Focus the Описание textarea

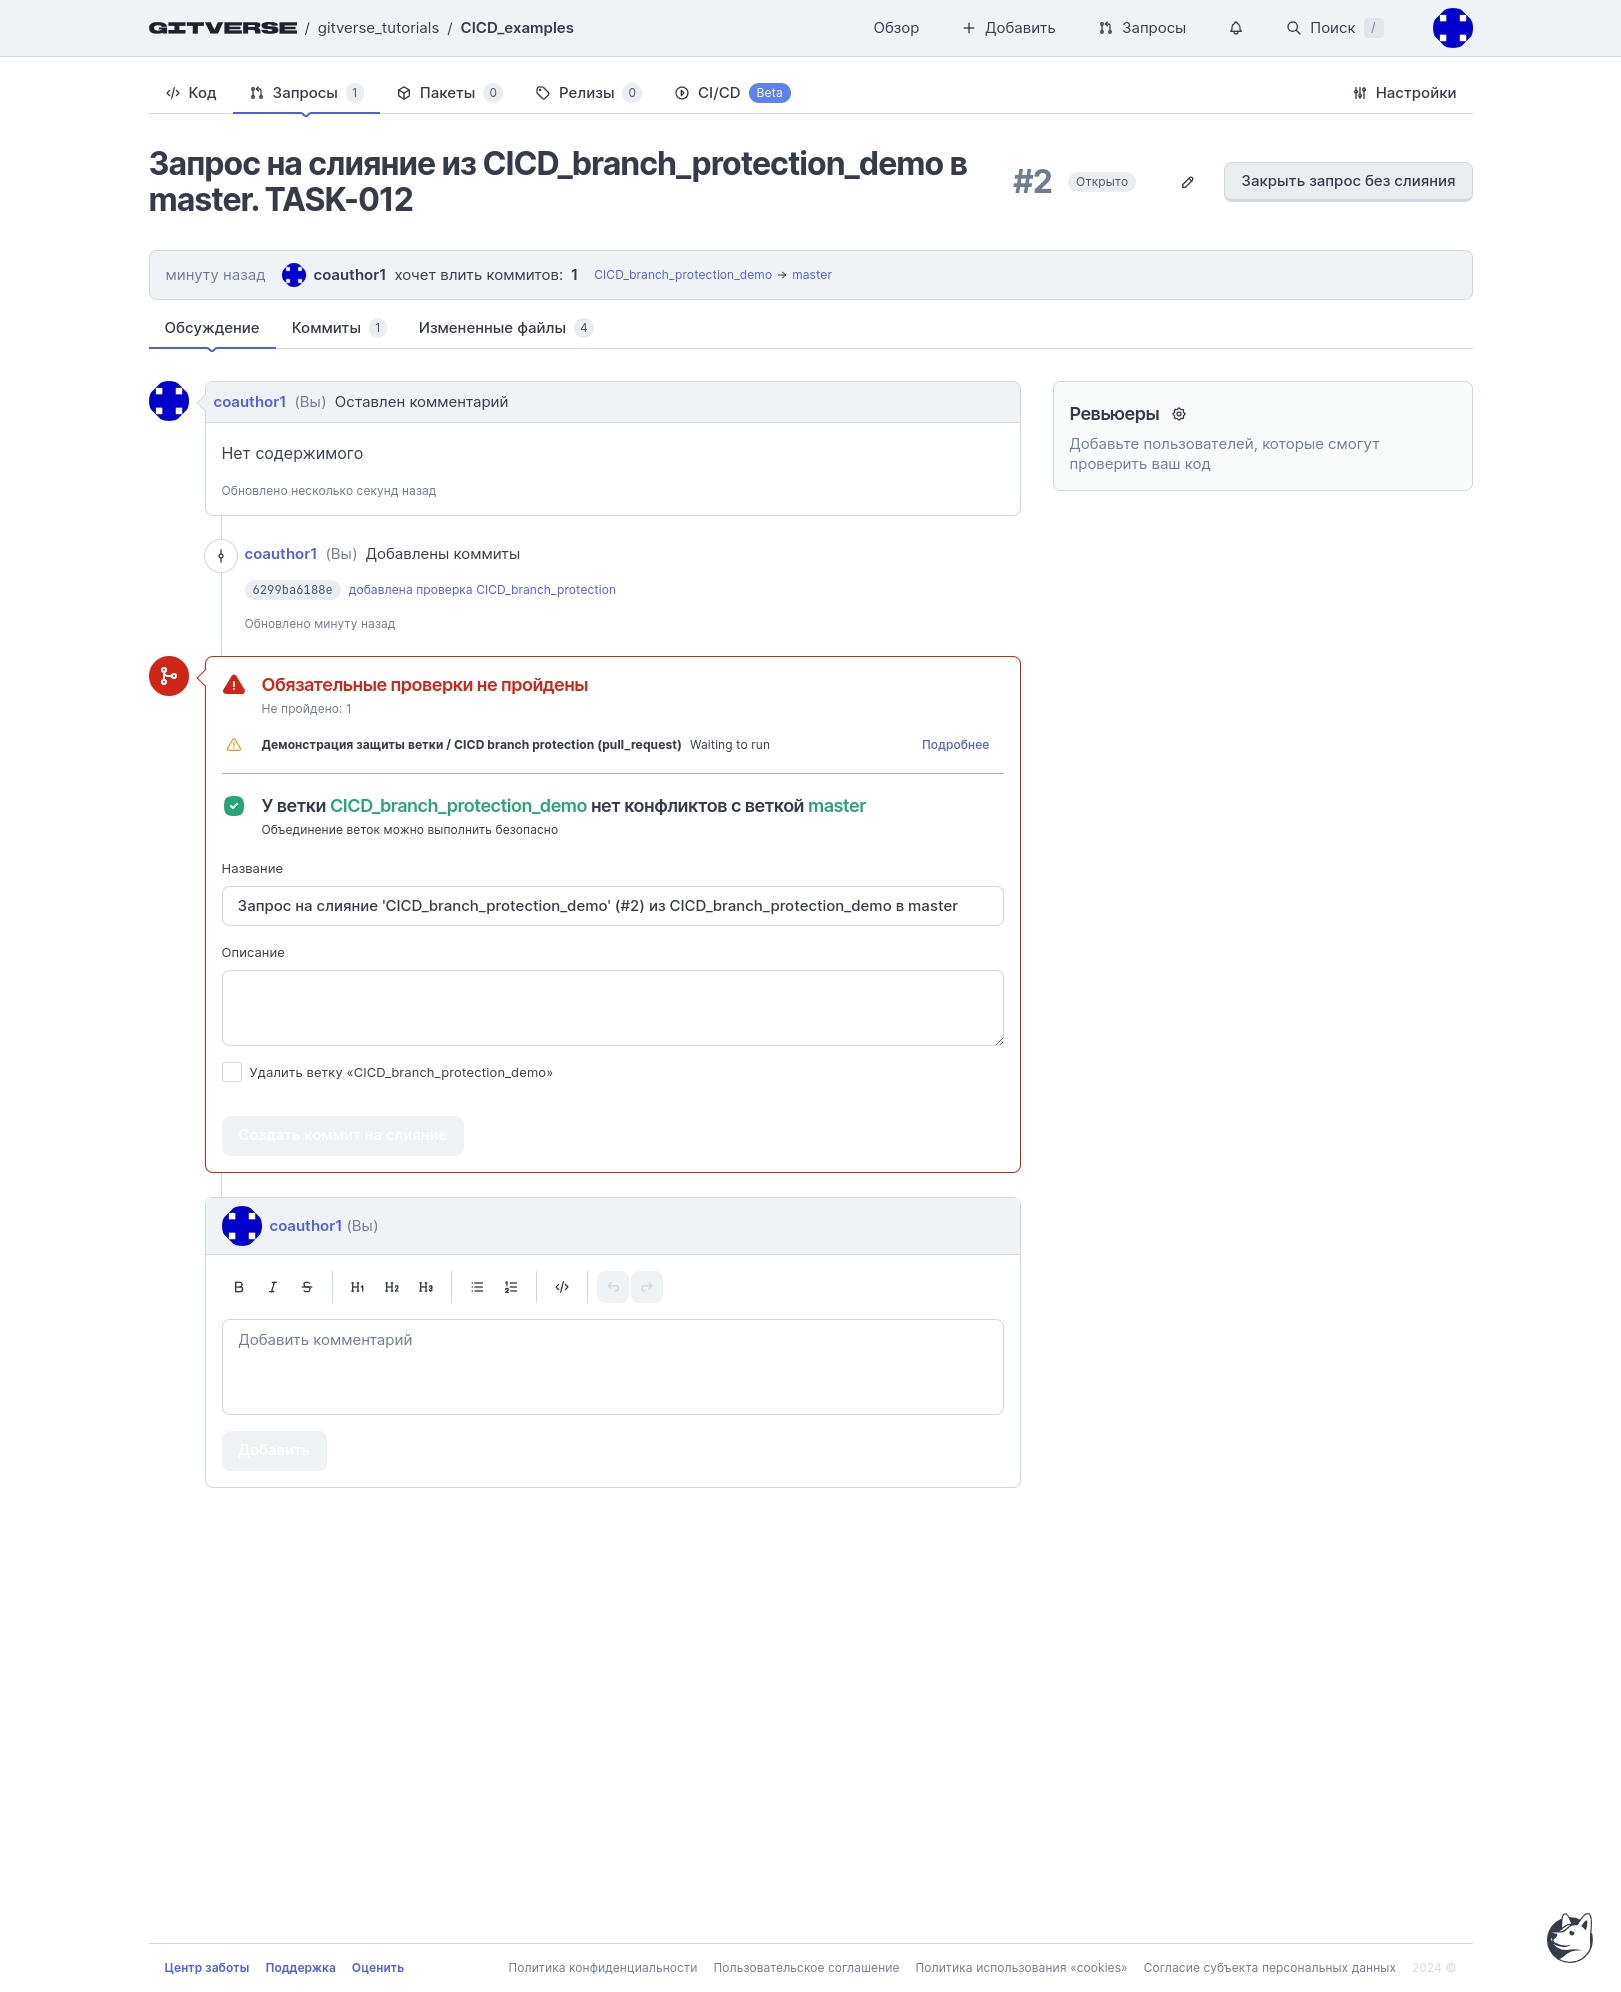(x=613, y=1008)
